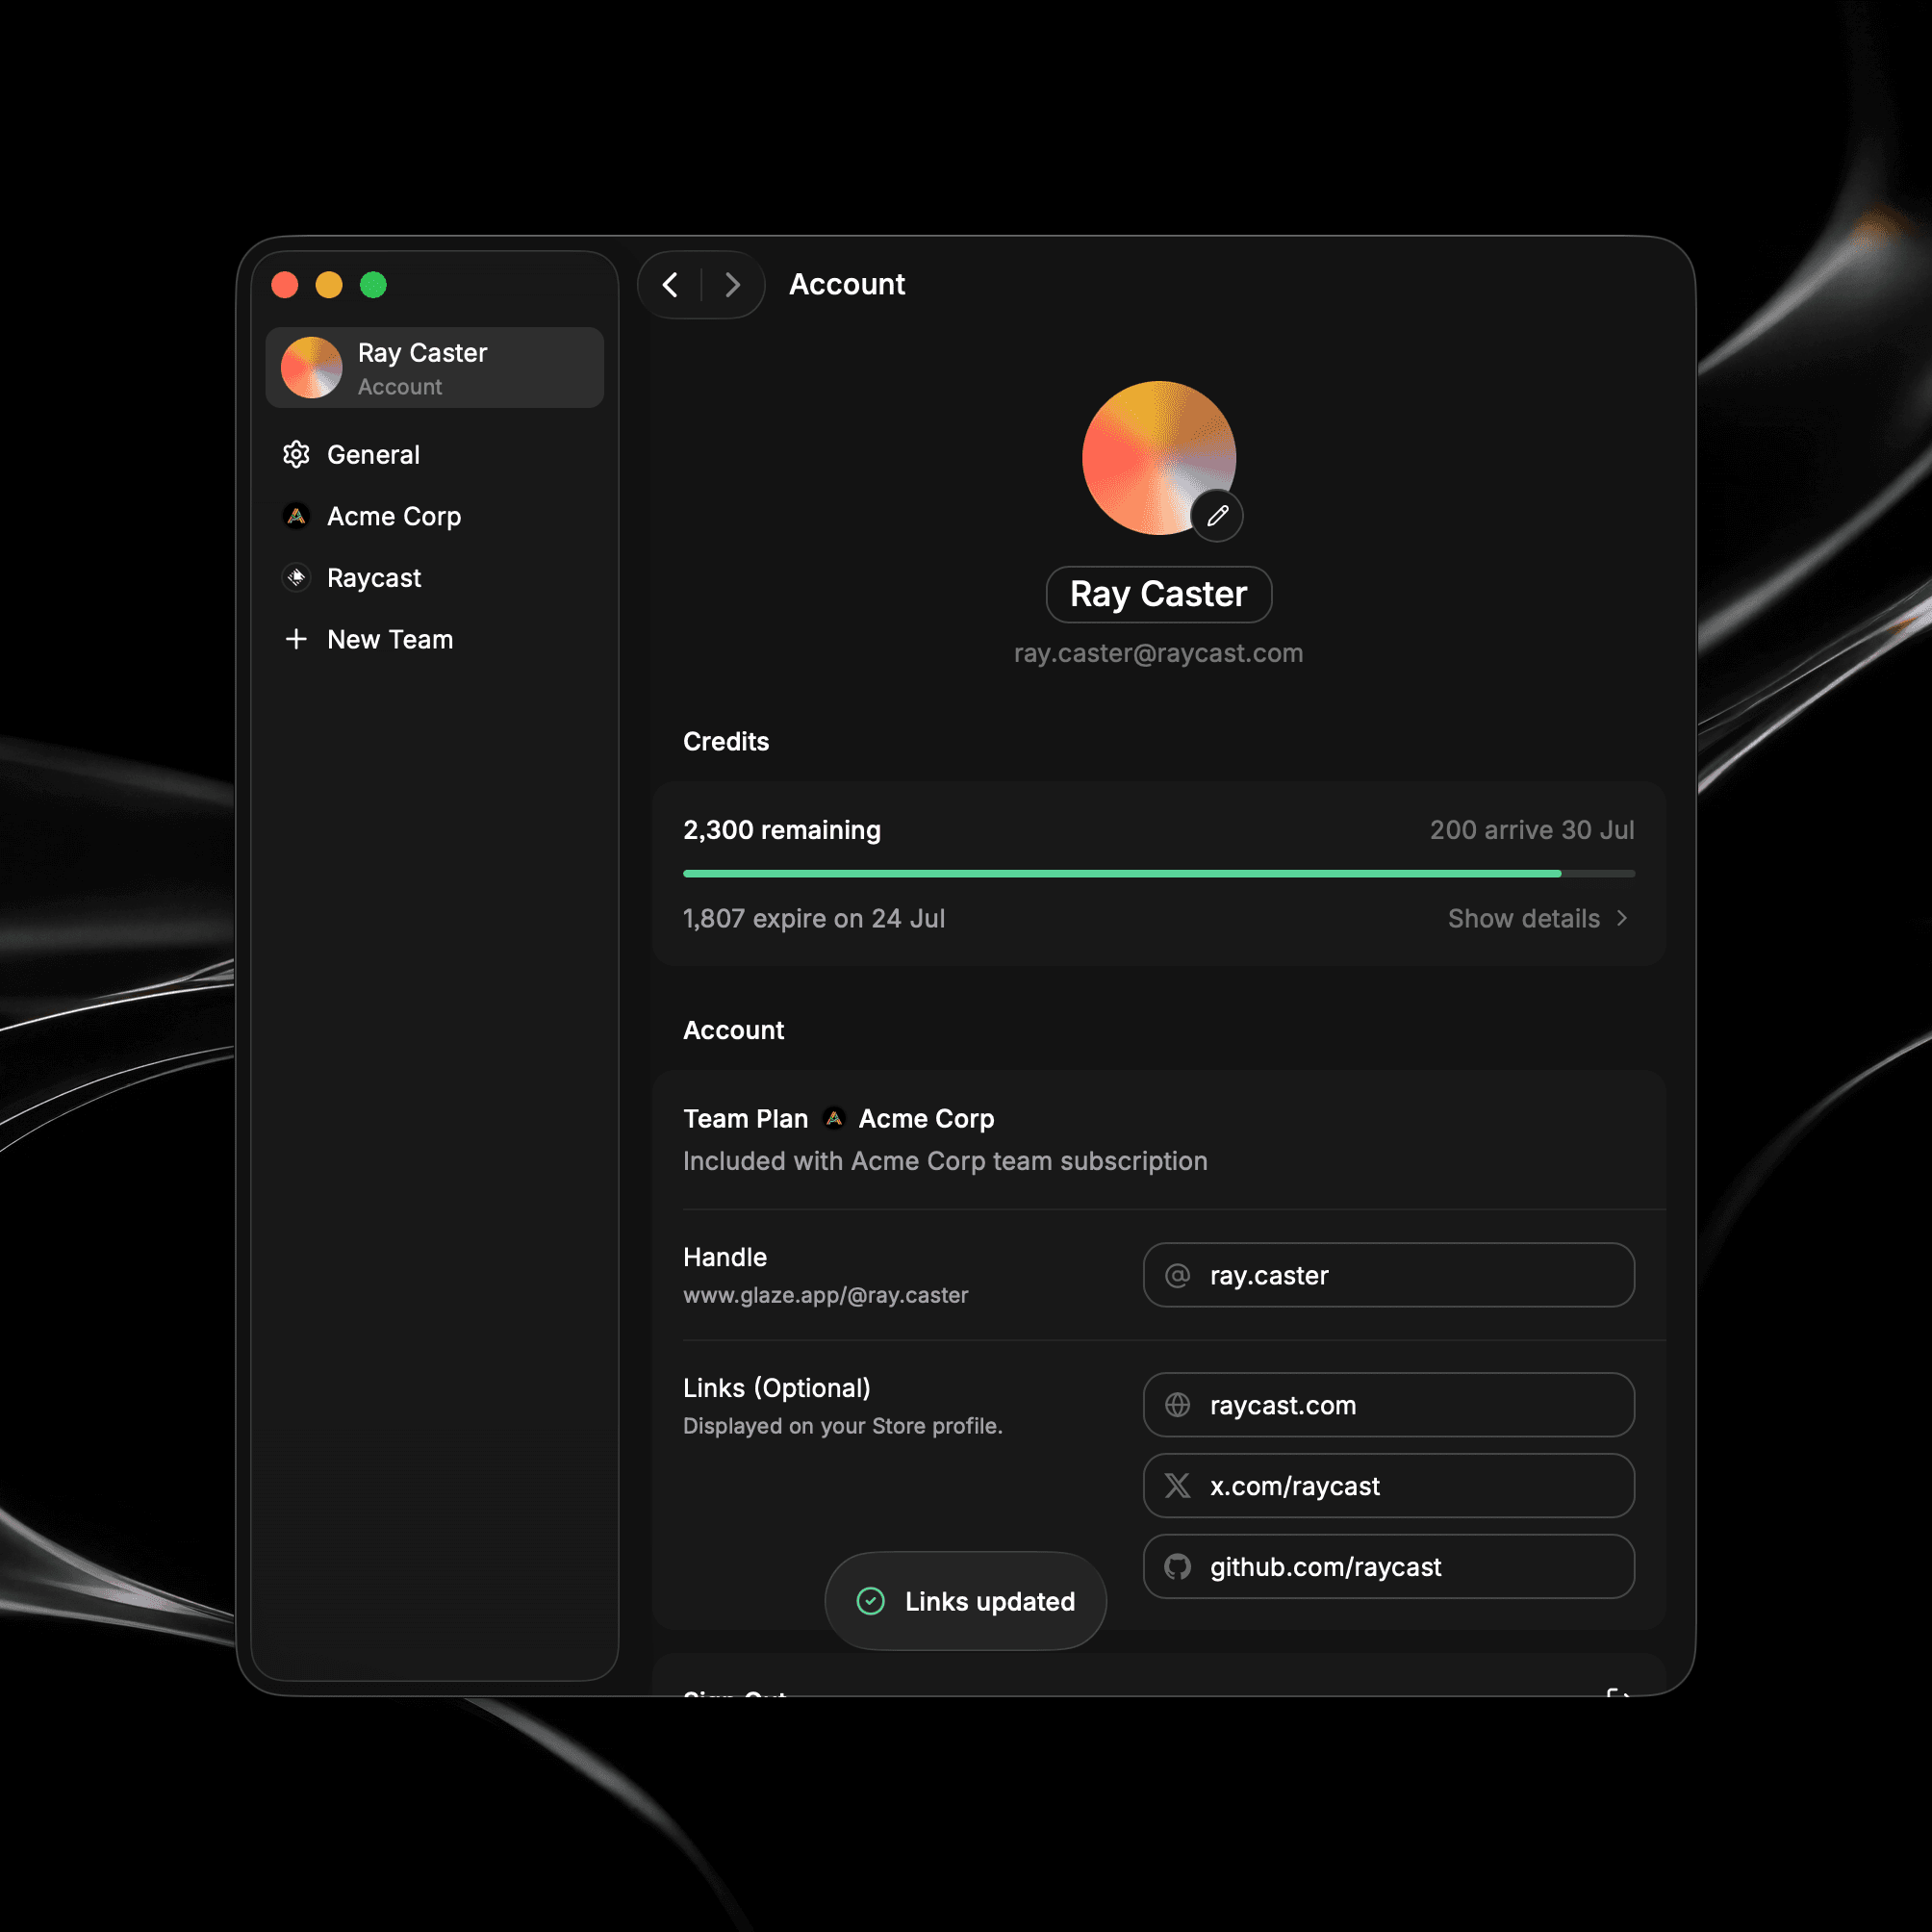This screenshot has width=1932, height=1932.
Task: Click the 2,300 remaining text
Action: [782, 830]
